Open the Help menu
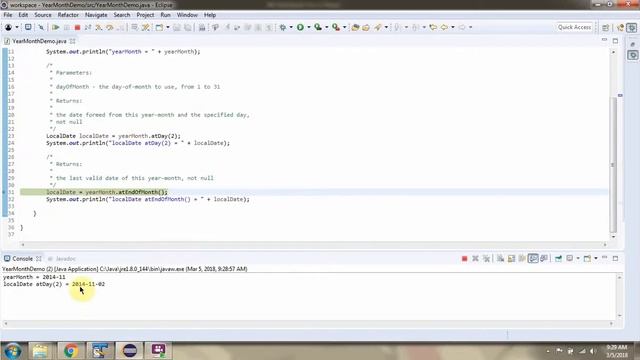Image resolution: width=640 pixels, height=360 pixels. point(210,15)
